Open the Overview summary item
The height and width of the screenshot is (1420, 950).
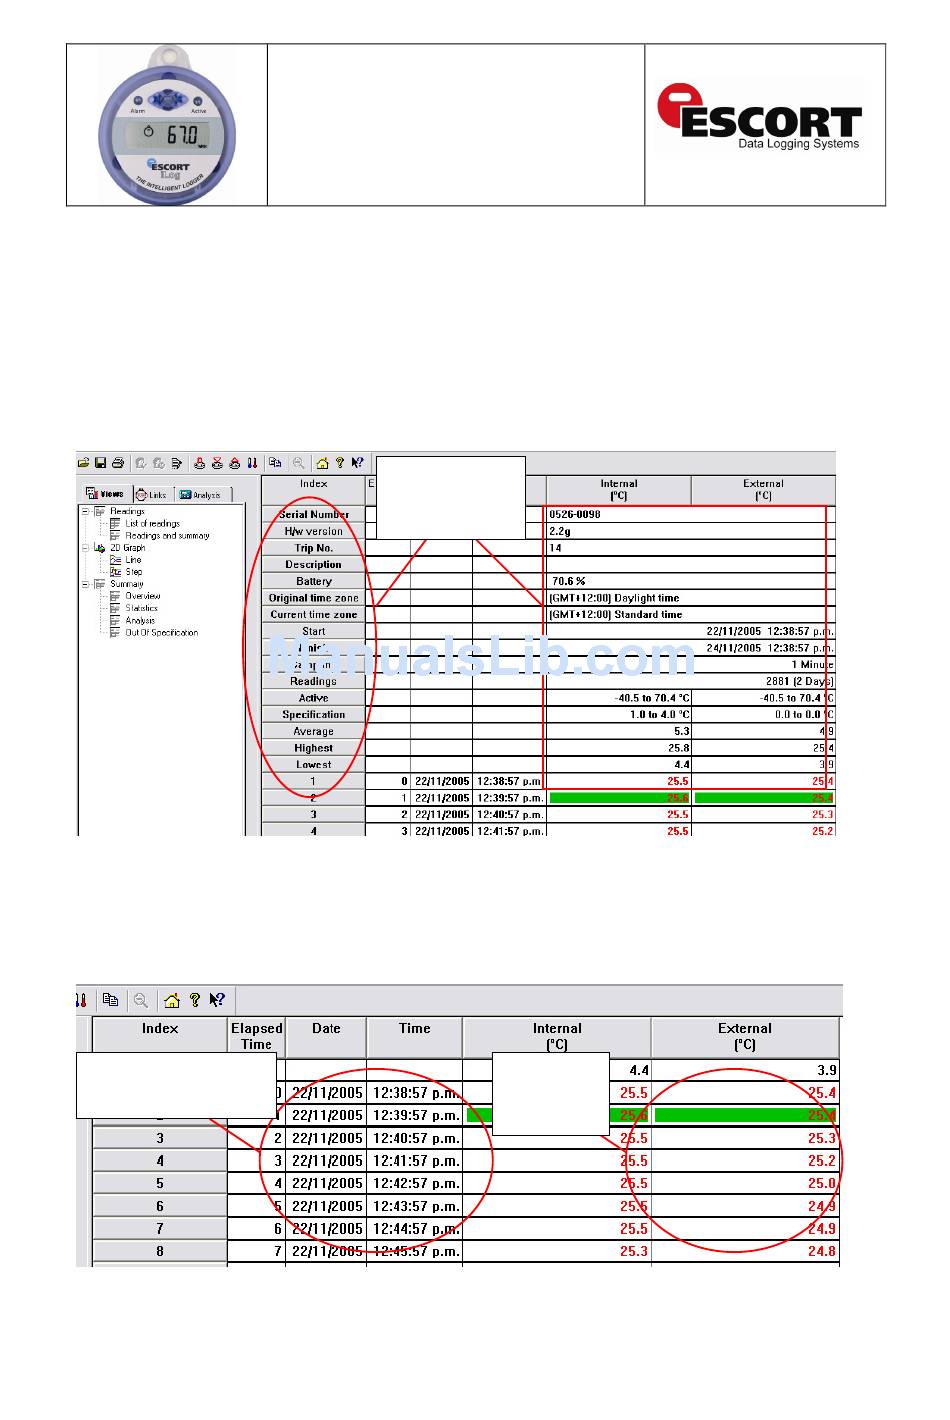pyautogui.click(x=143, y=596)
